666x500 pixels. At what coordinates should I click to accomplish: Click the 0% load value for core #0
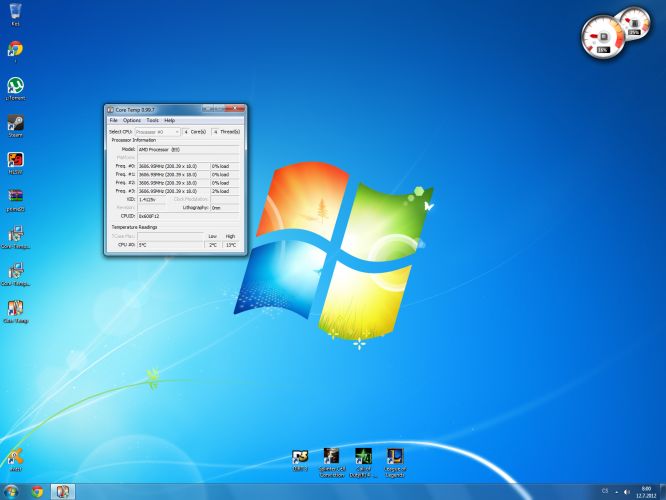[225, 166]
